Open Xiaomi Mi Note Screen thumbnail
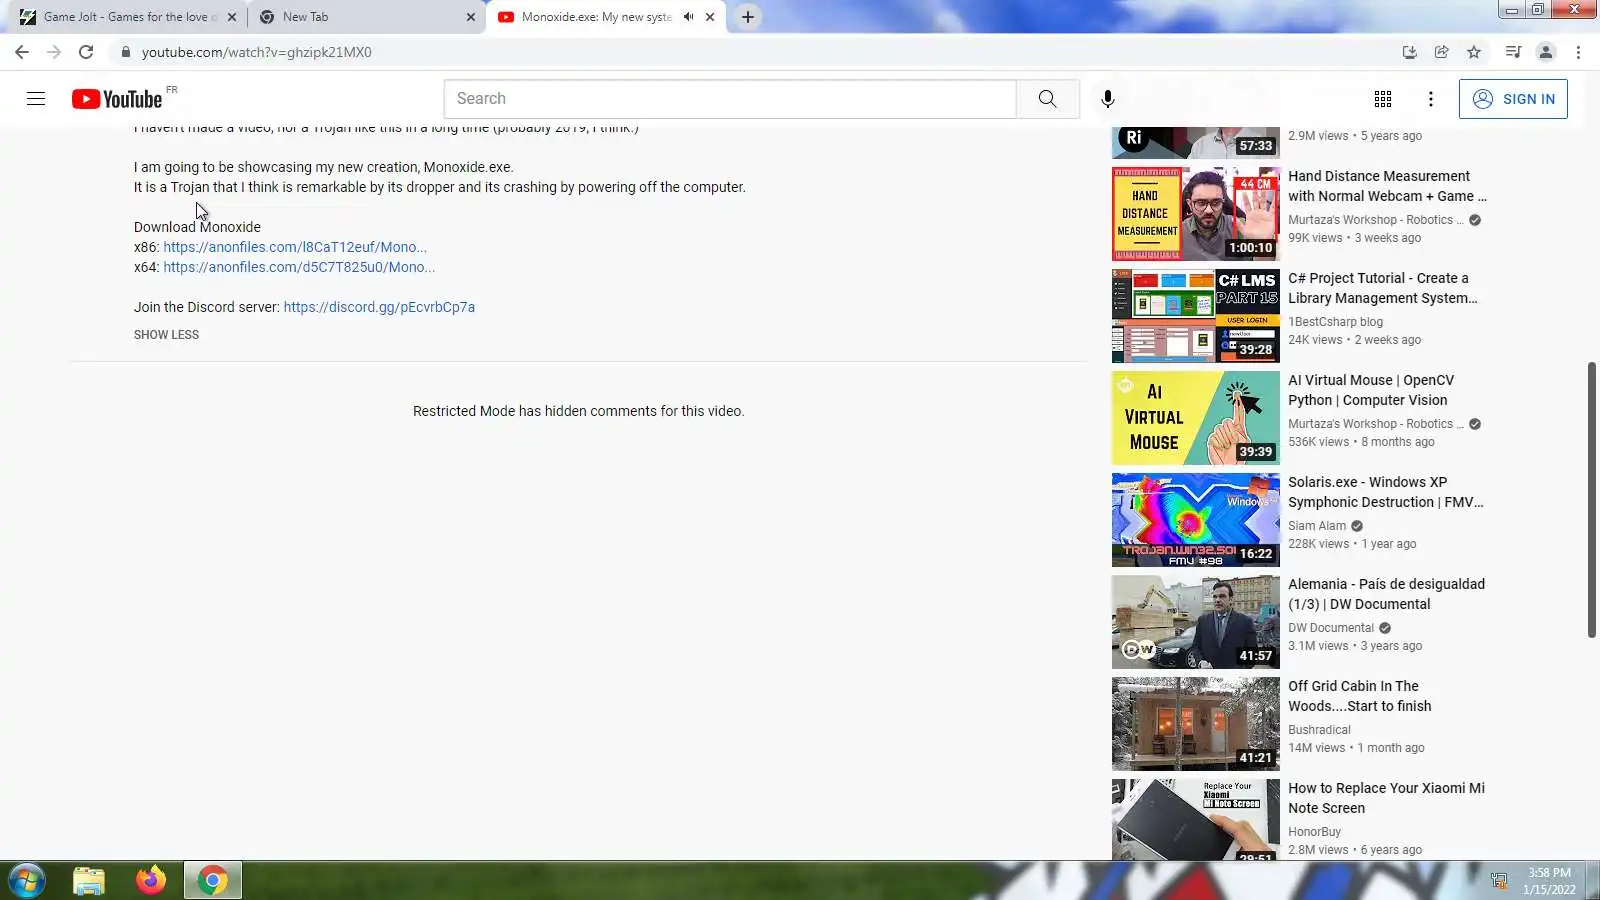This screenshot has height=900, width=1600. [1196, 820]
